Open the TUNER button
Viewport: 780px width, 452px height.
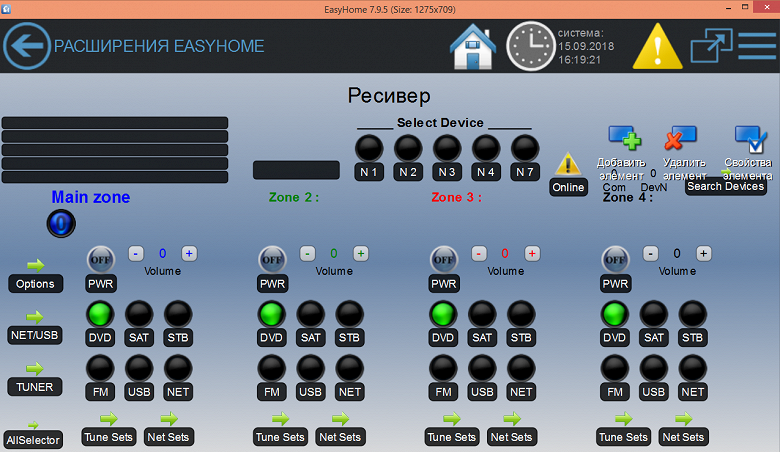click(x=35, y=387)
